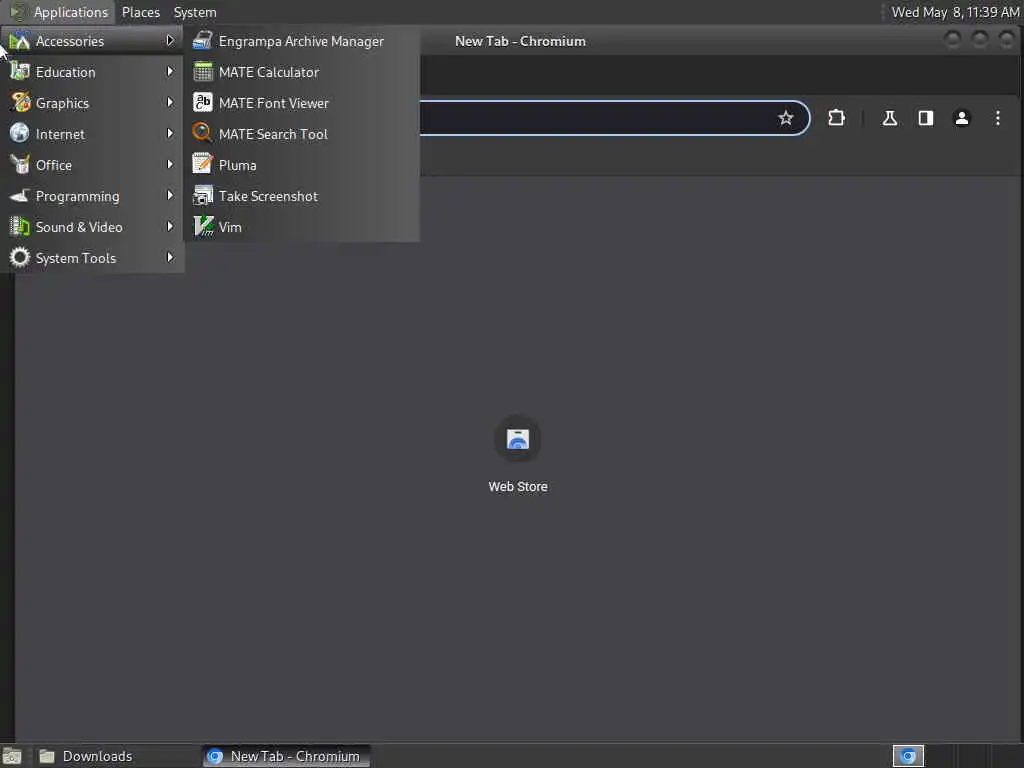The width and height of the screenshot is (1024, 768).
Task: Click the Internet globe icon
Action: tap(20, 133)
